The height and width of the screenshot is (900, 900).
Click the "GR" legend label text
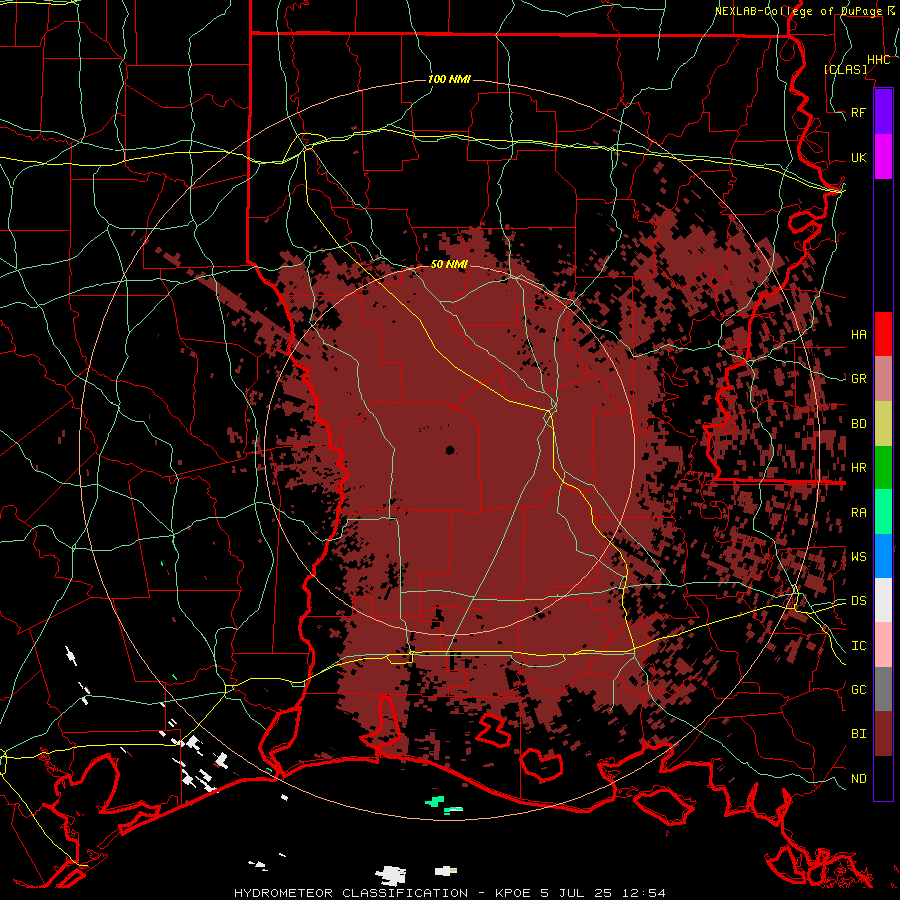[858, 379]
